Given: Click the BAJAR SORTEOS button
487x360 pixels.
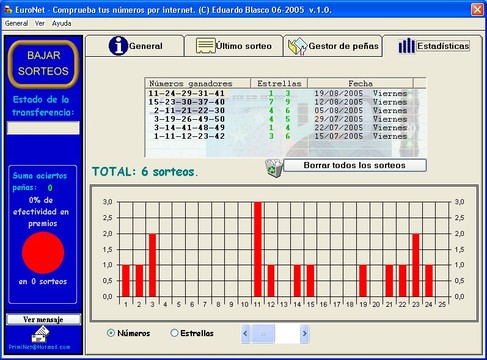Looking at the screenshot, I should [43, 63].
